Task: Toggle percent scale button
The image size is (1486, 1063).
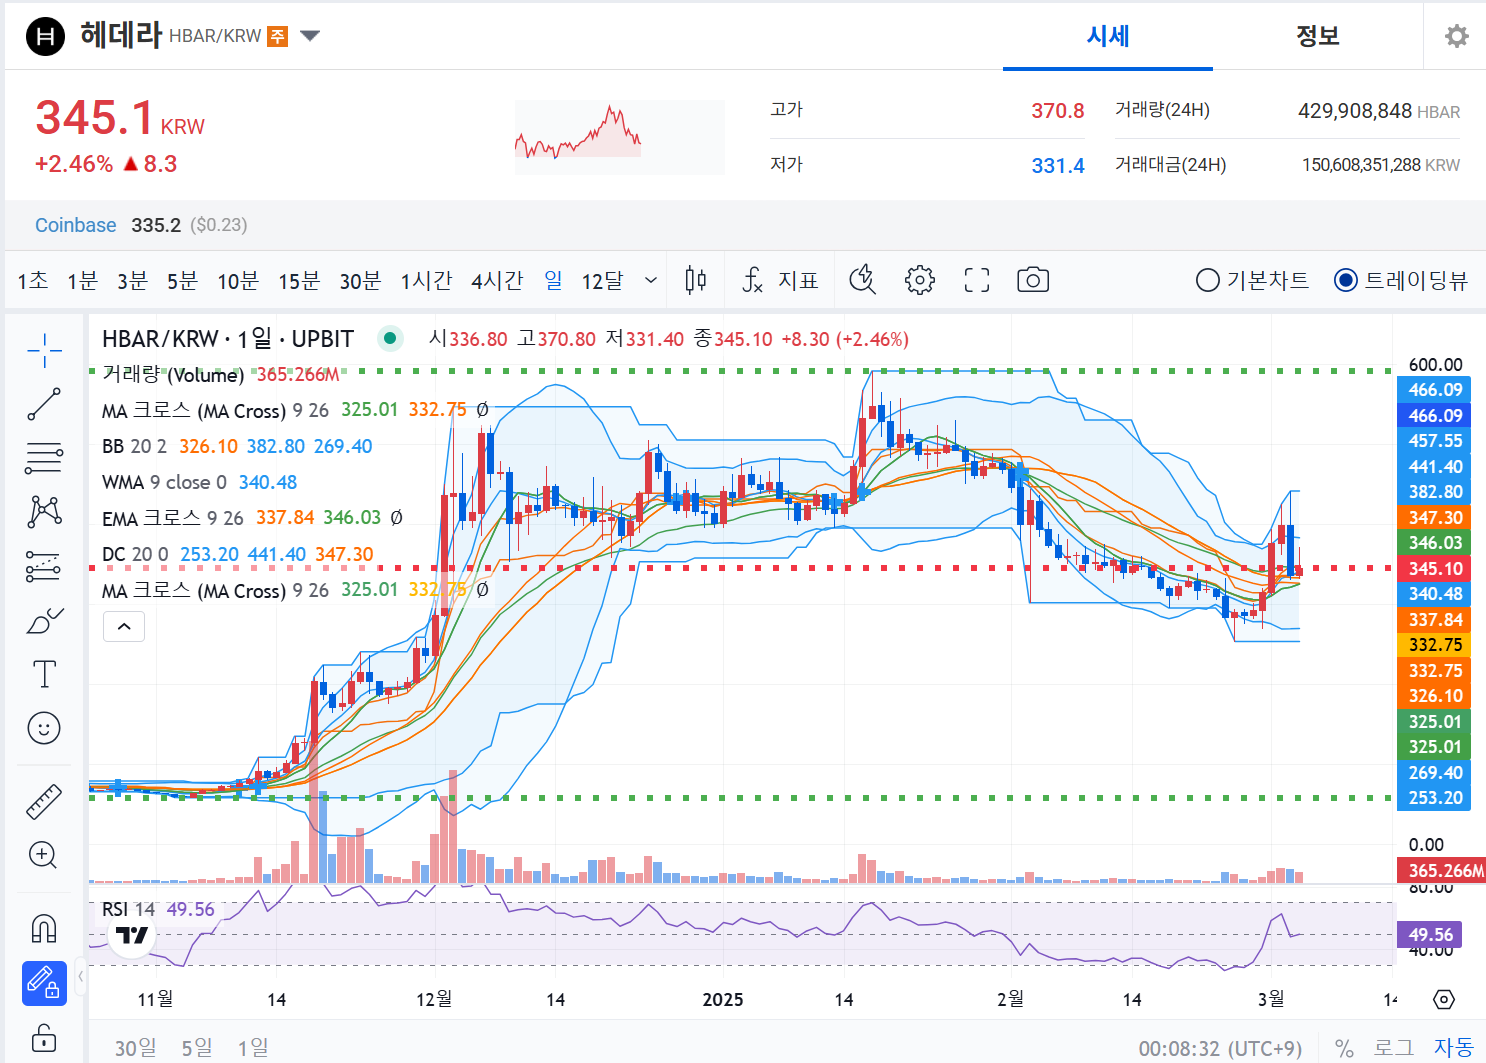Action: tap(1344, 1048)
